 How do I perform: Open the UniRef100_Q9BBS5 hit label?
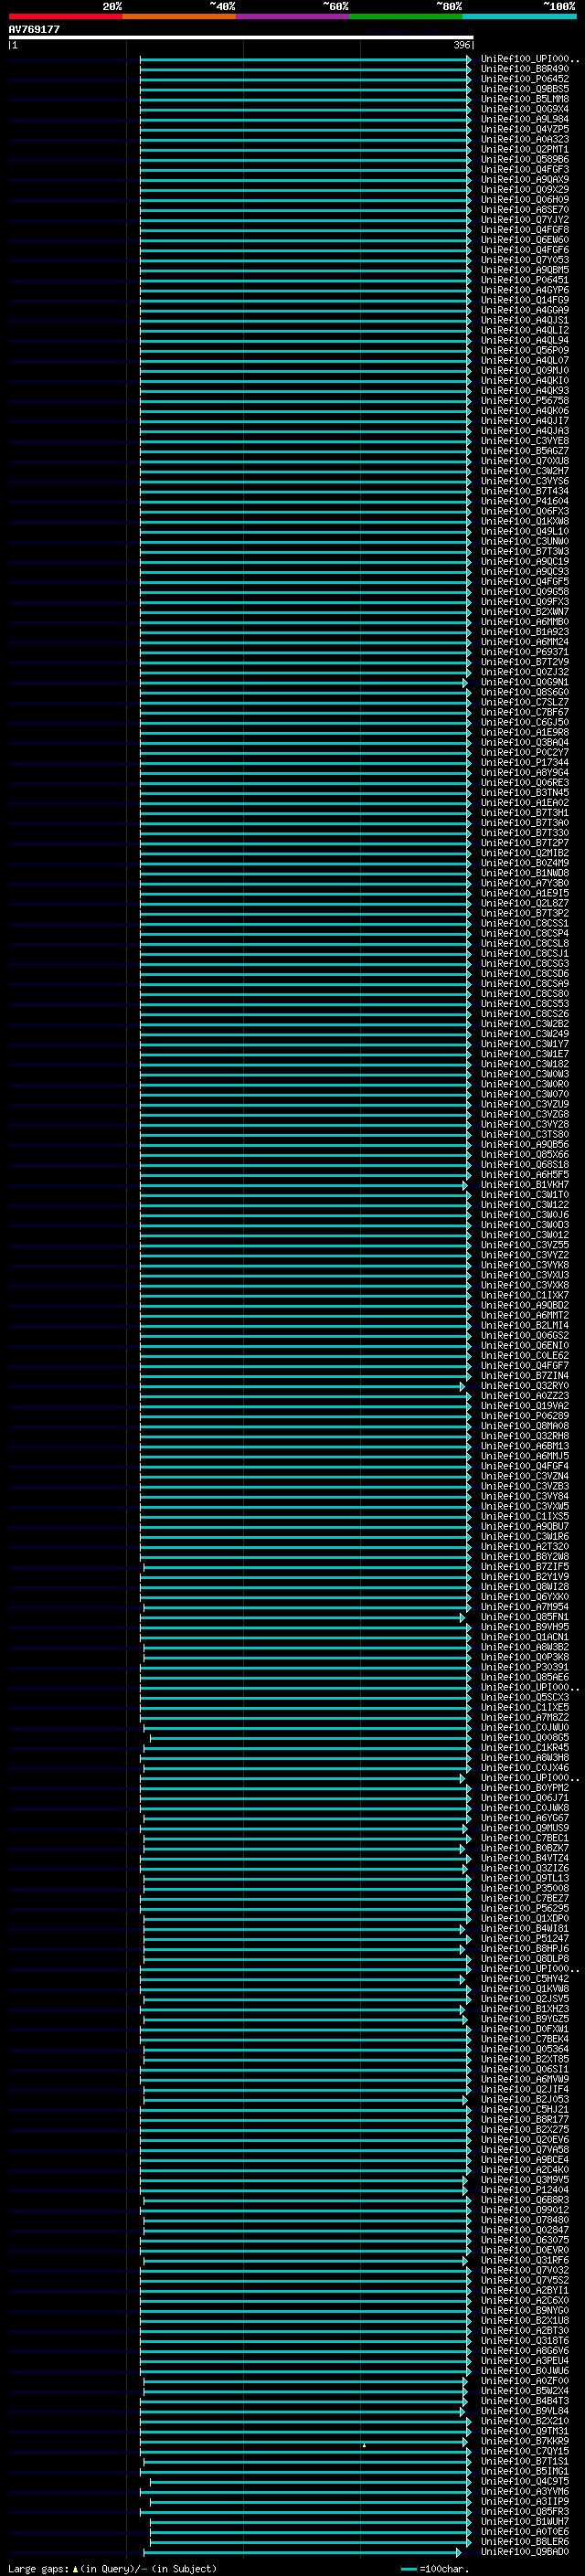[x=525, y=89]
